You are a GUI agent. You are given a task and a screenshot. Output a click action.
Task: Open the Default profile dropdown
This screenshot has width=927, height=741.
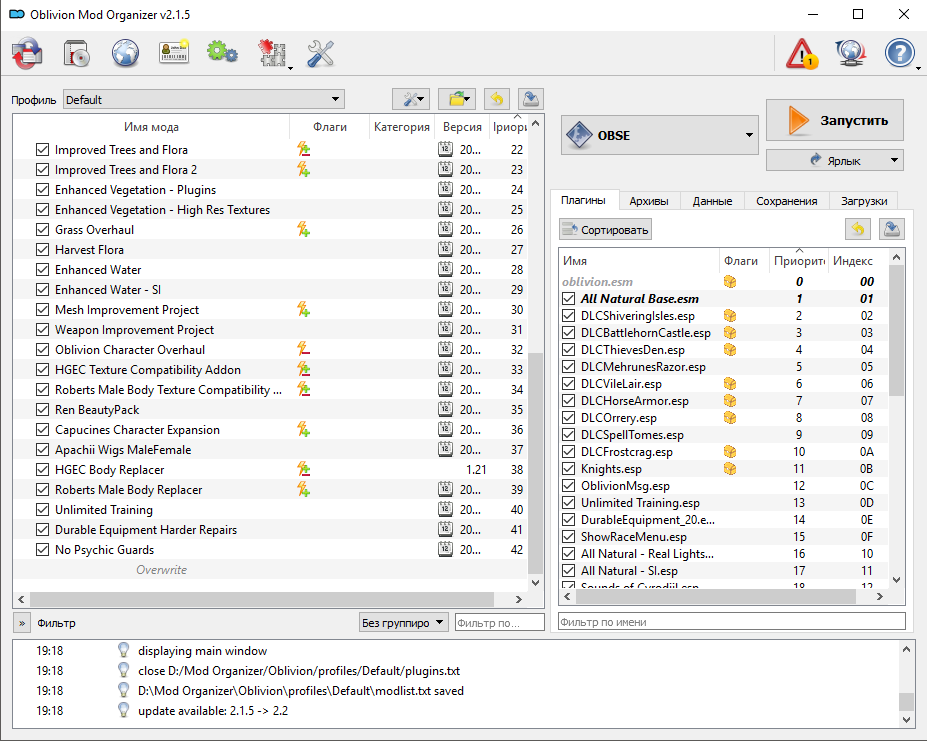pos(204,99)
